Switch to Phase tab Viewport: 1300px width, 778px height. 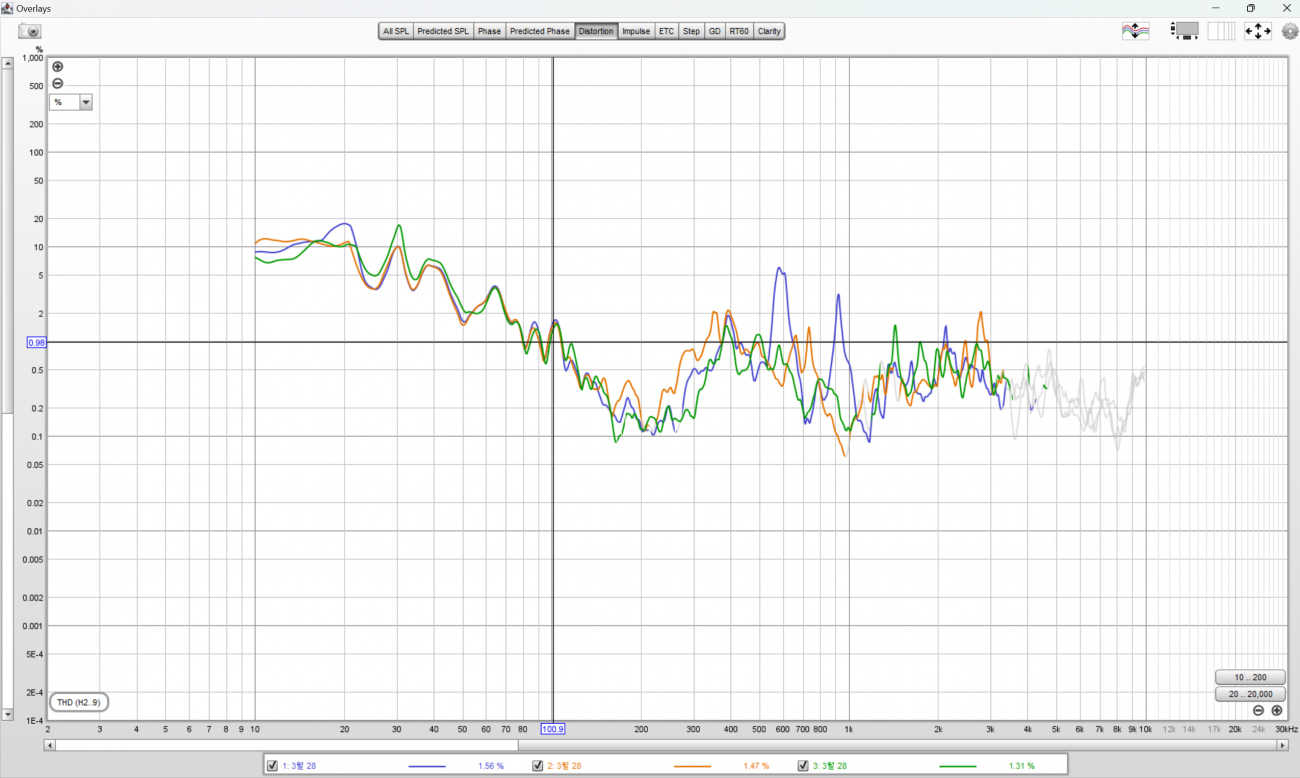click(x=489, y=31)
